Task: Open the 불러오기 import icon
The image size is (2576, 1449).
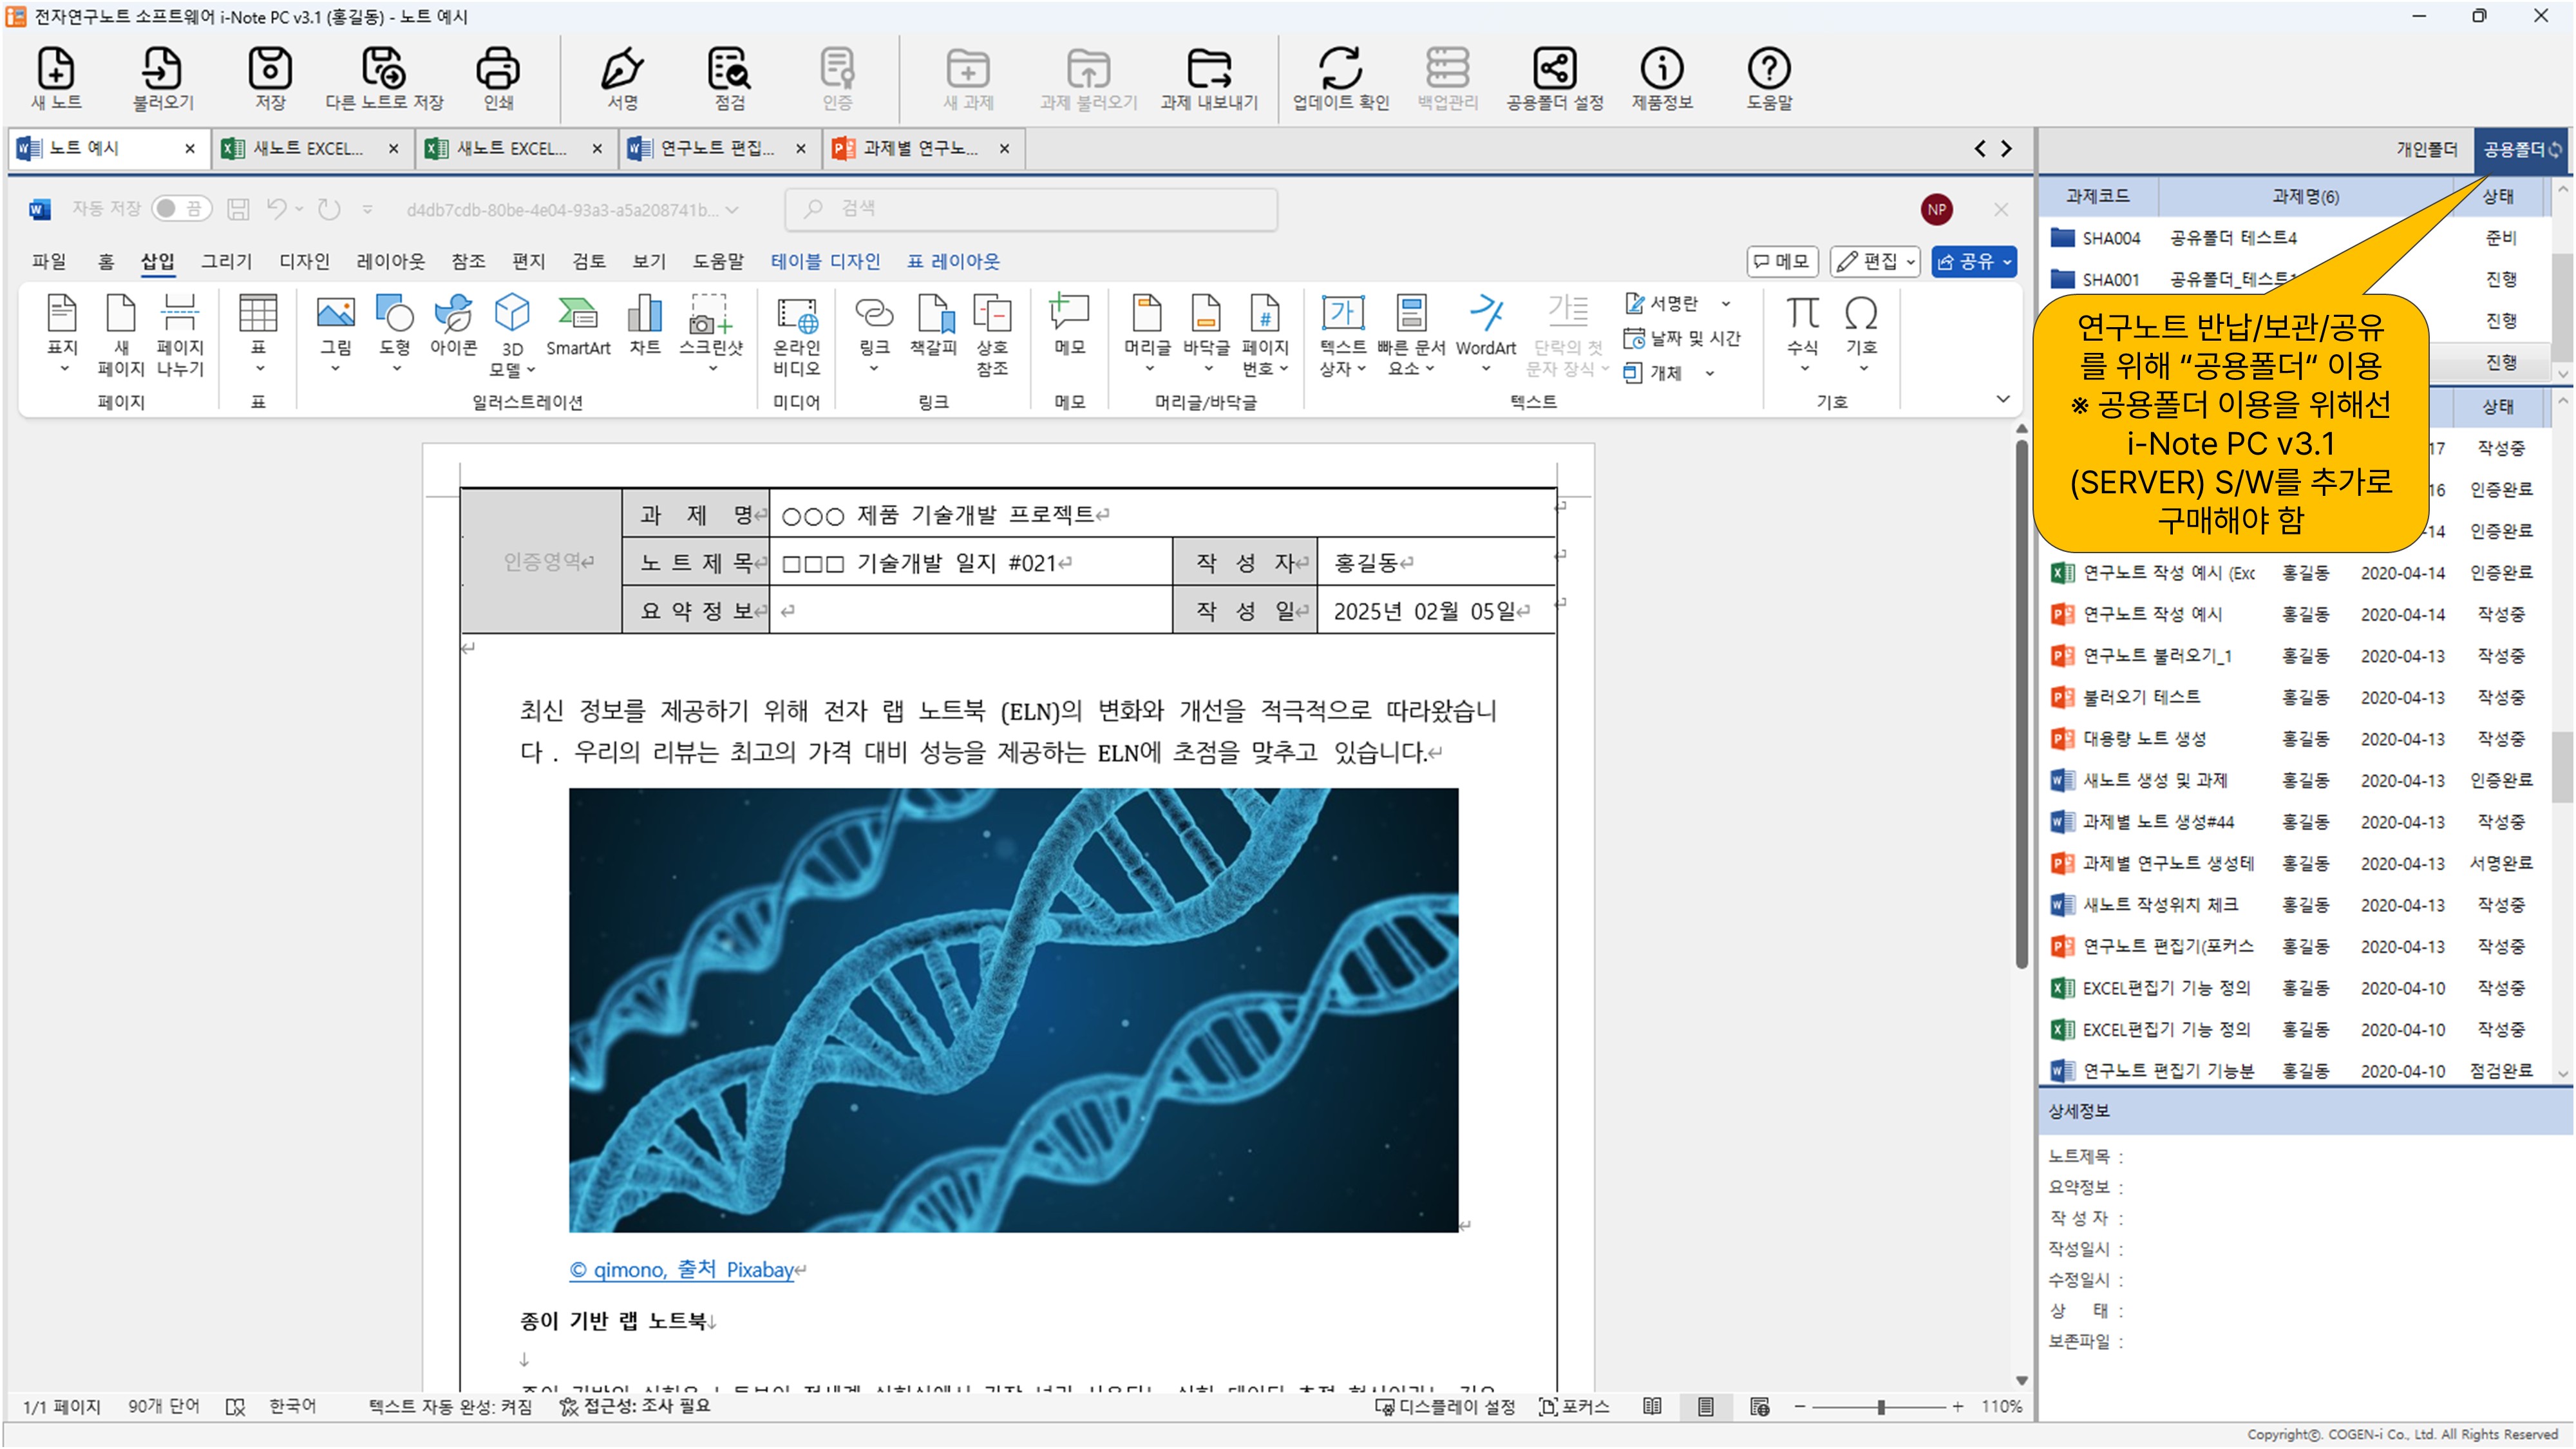Action: tap(163, 78)
